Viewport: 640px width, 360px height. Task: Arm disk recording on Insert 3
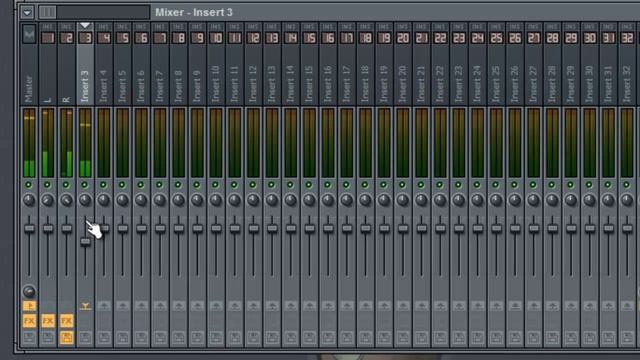tap(85, 337)
